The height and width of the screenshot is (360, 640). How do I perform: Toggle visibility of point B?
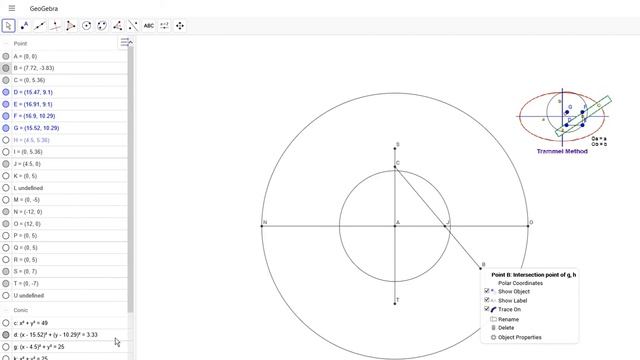(6, 68)
